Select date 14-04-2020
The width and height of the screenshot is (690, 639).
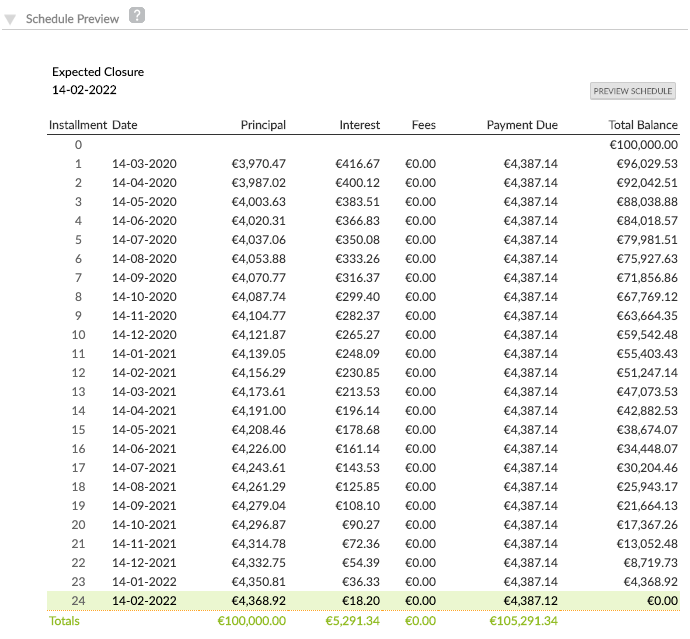(x=144, y=183)
